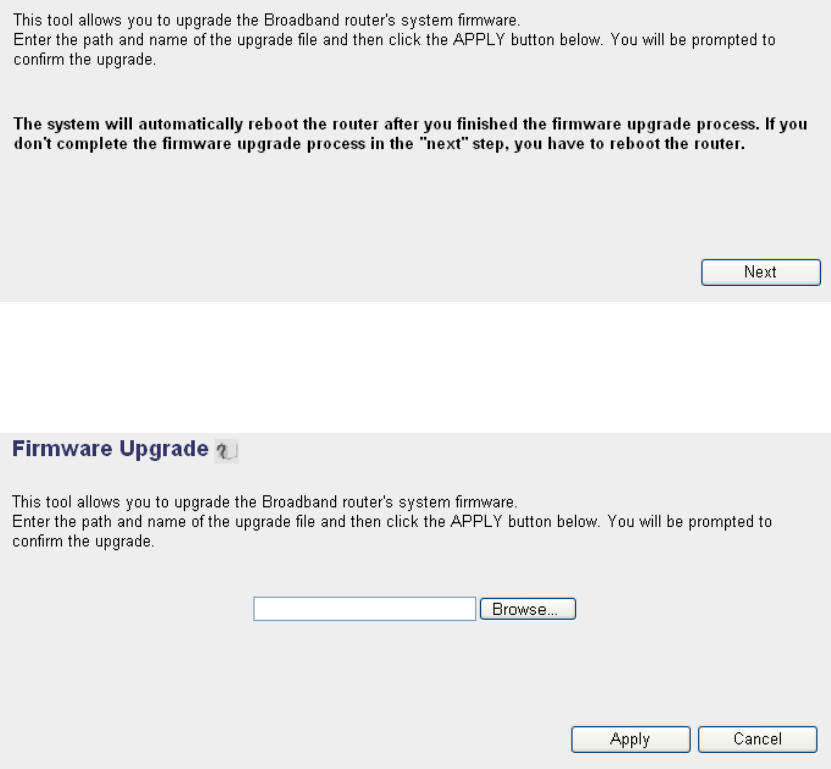Click the bold line starting "don't complete"

click(379, 144)
